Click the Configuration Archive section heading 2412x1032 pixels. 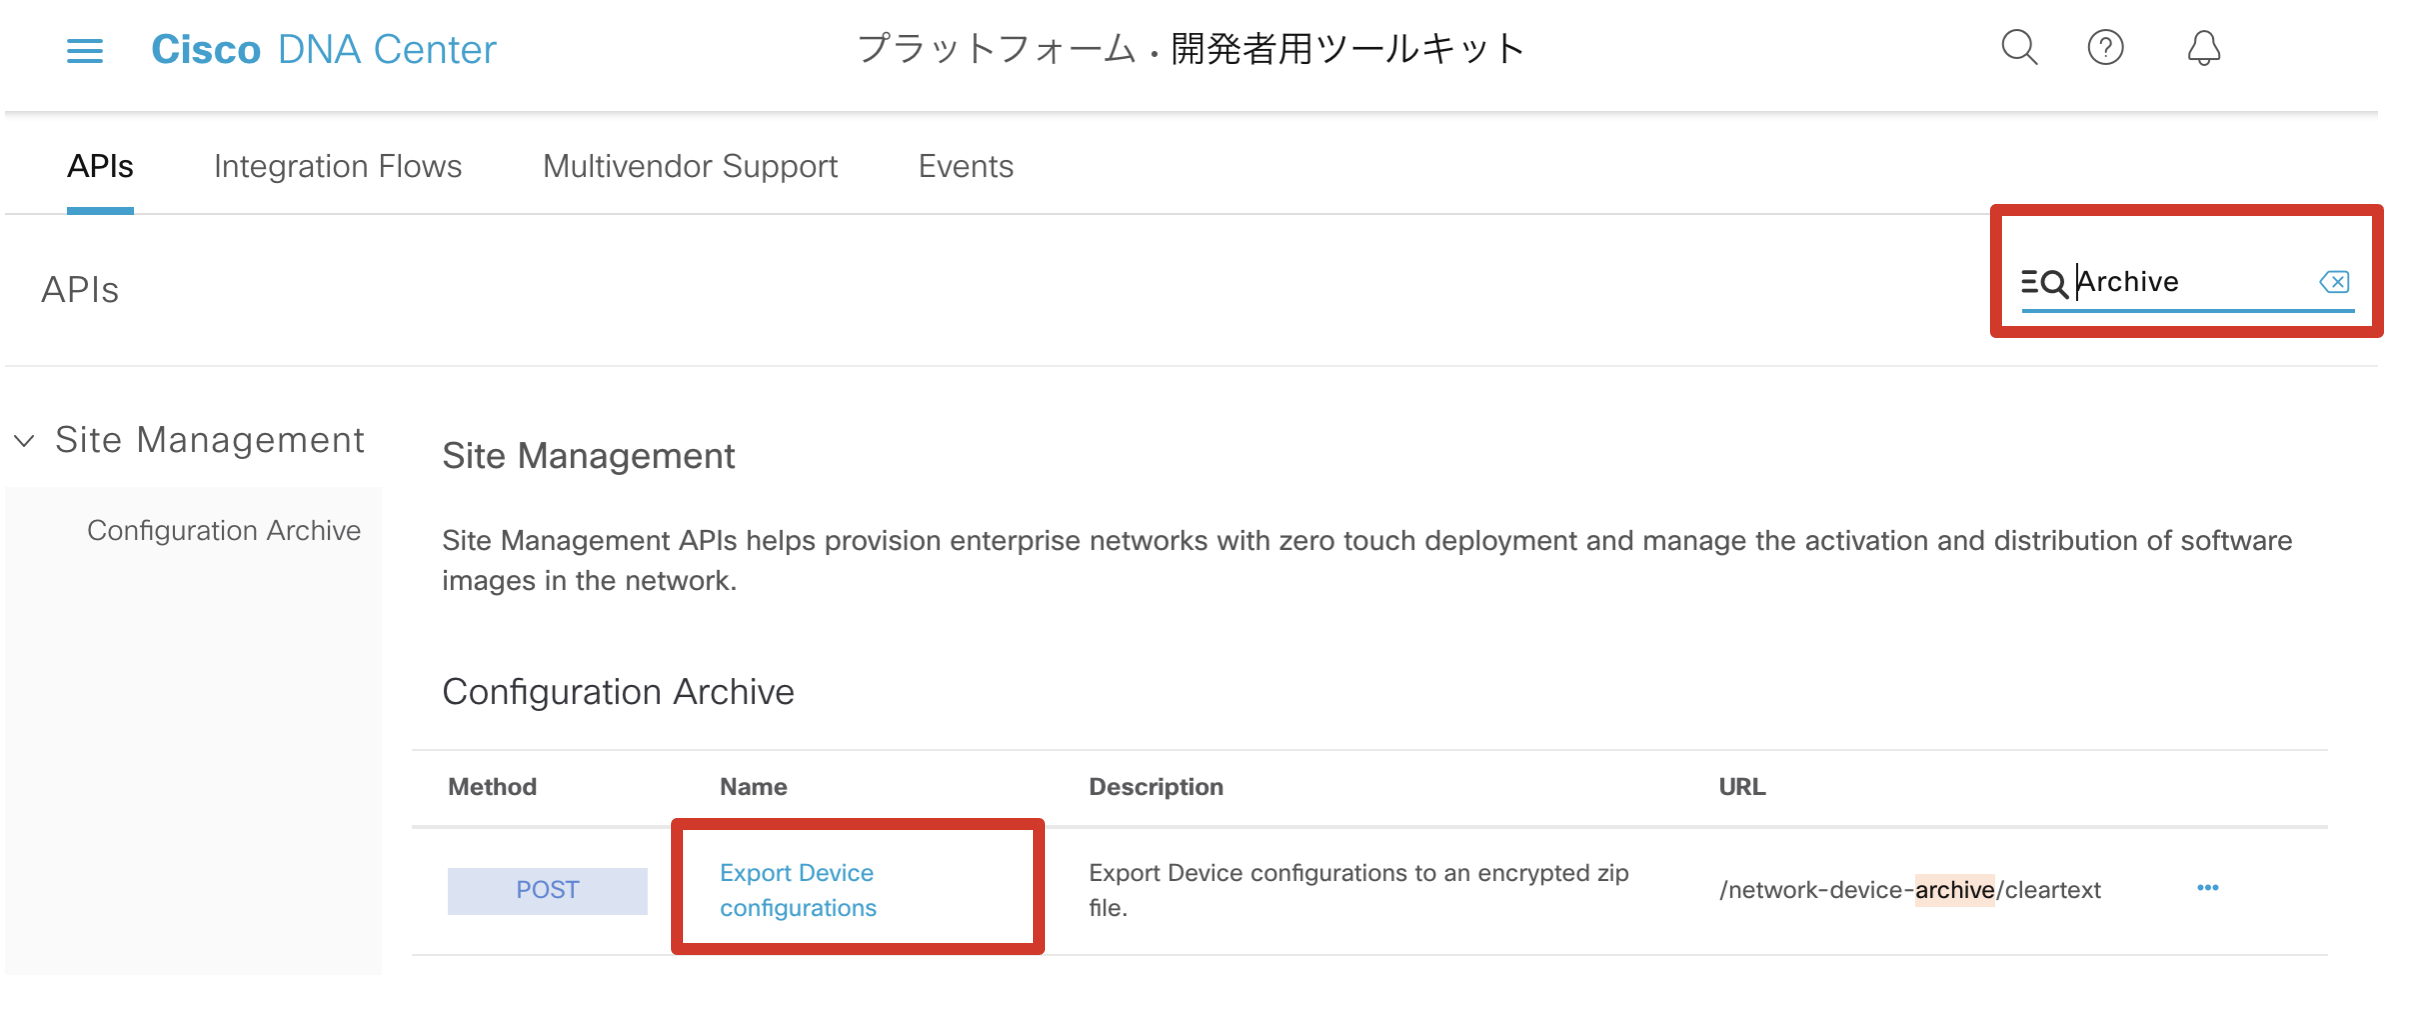(x=618, y=692)
